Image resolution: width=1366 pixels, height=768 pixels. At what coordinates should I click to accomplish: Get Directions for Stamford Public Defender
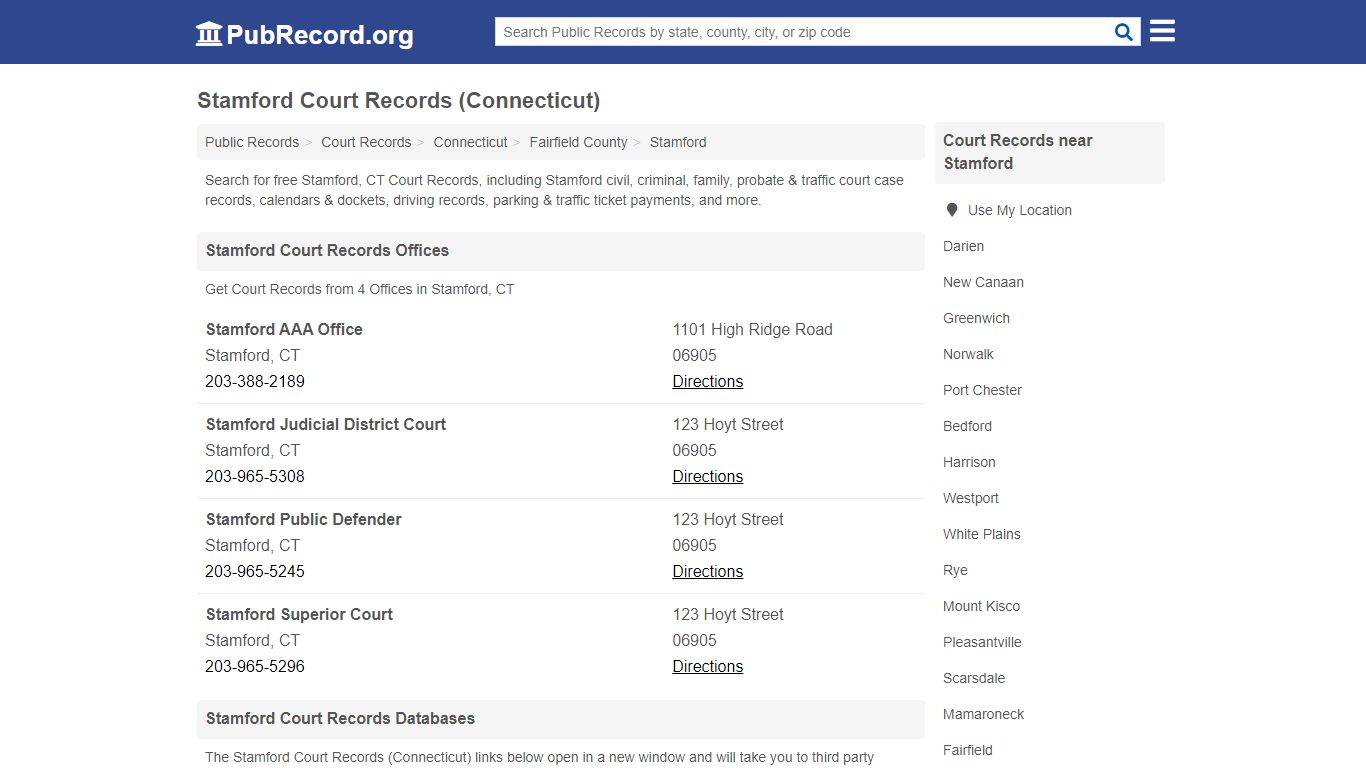(x=707, y=571)
